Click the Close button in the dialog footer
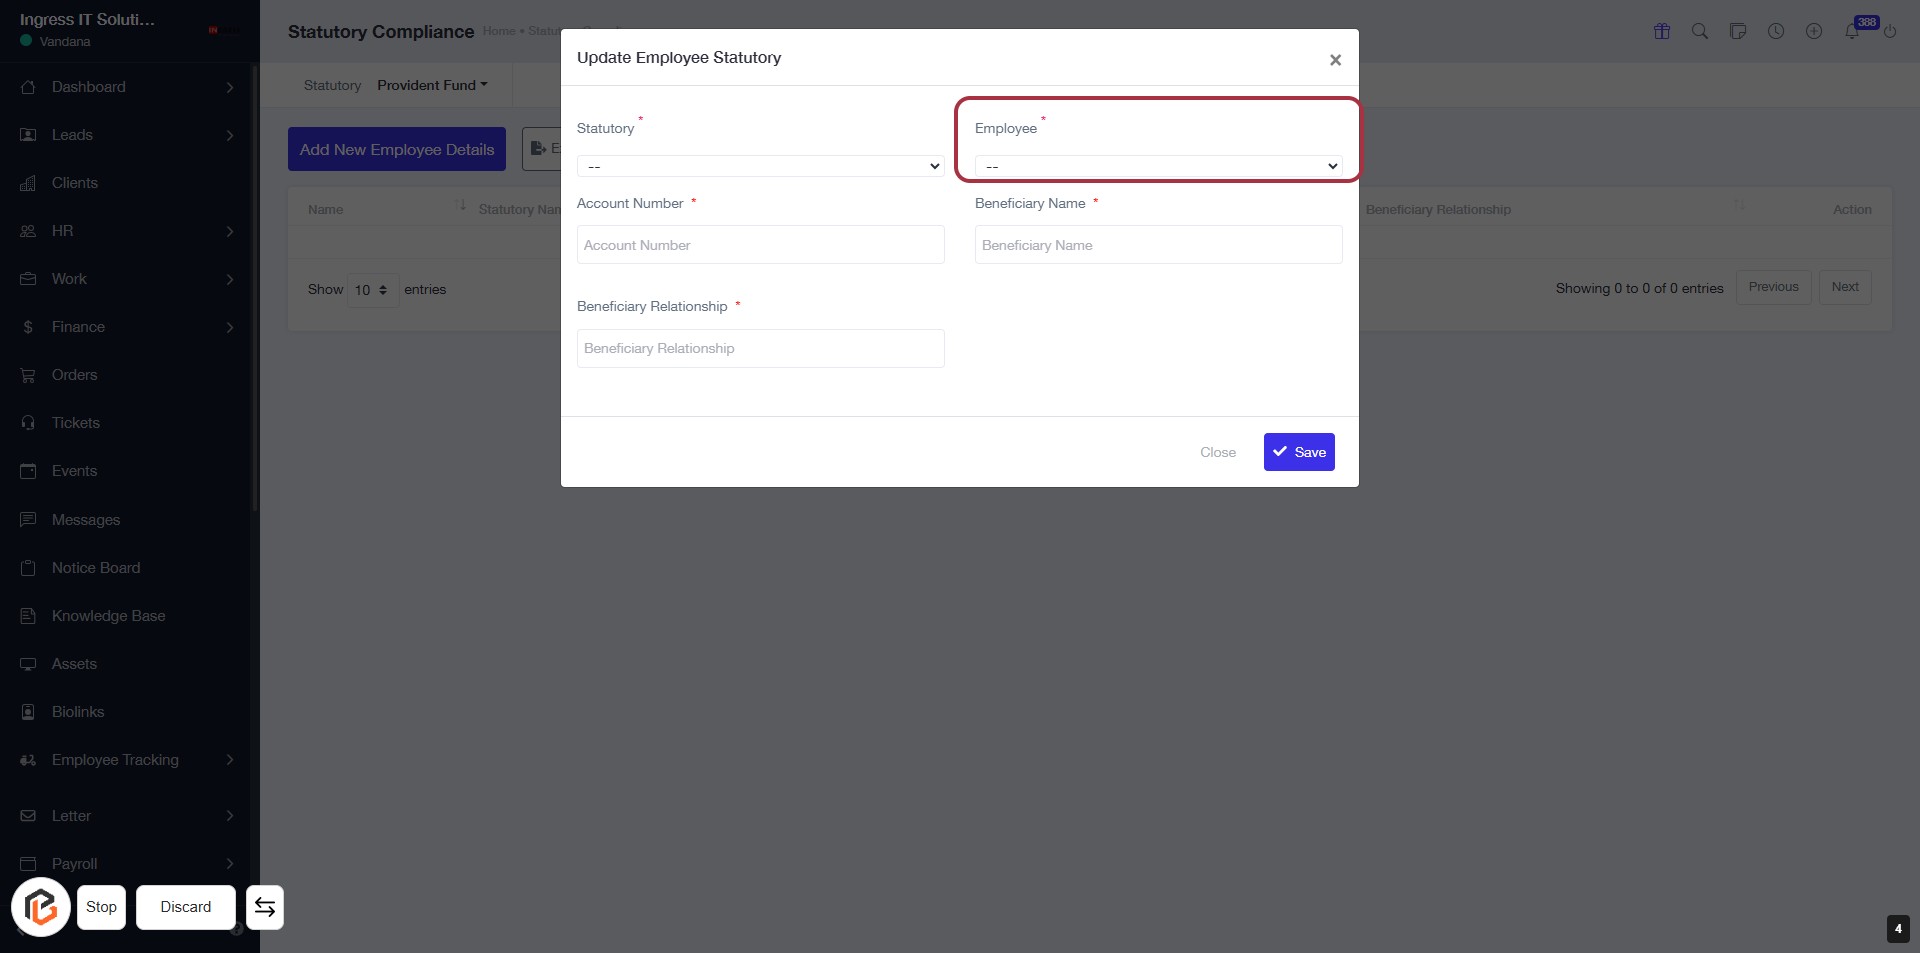 click(x=1218, y=452)
